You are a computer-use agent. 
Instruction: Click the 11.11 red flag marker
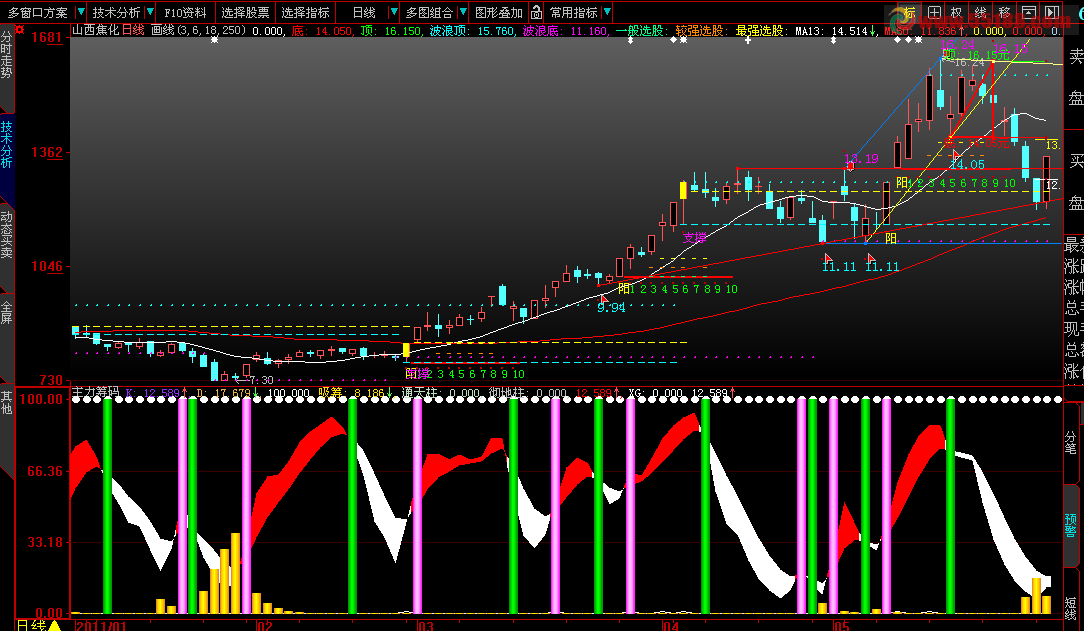[x=828, y=258]
